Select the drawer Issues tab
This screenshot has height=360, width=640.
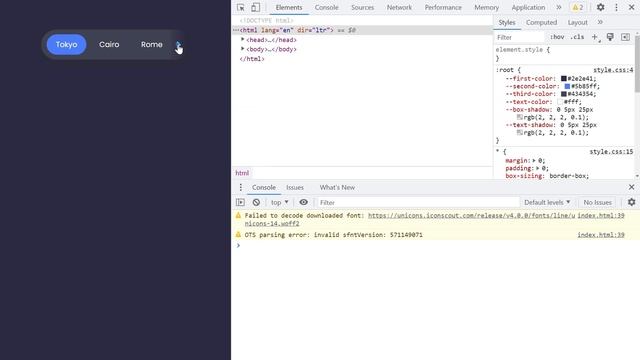pos(295,187)
